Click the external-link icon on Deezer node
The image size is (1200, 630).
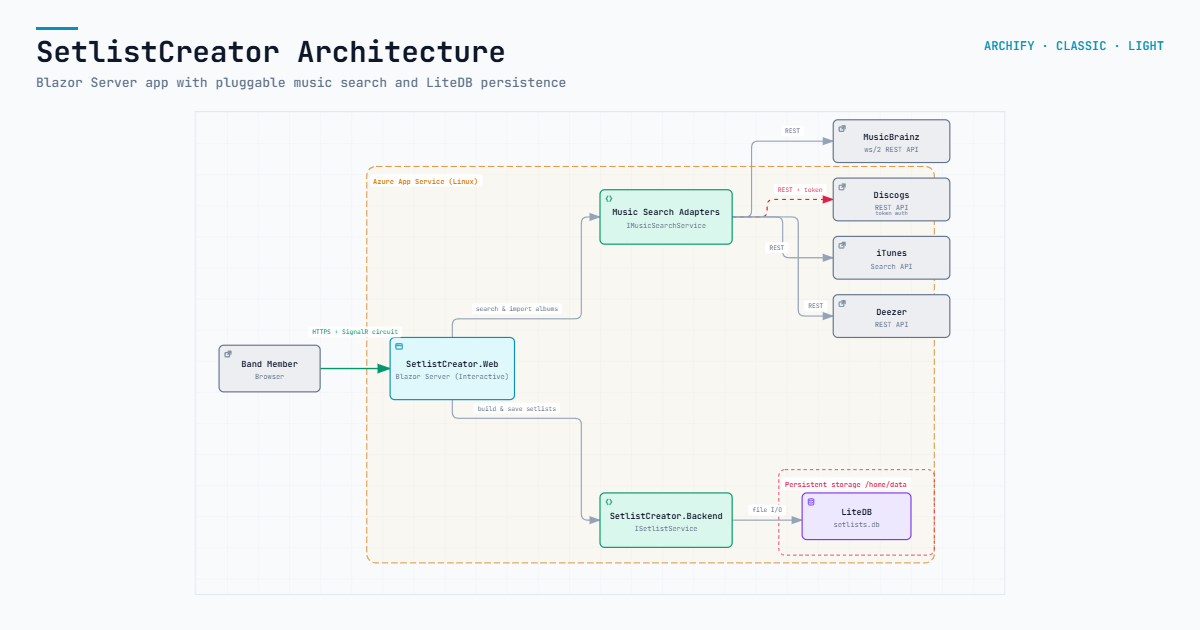tap(842, 303)
